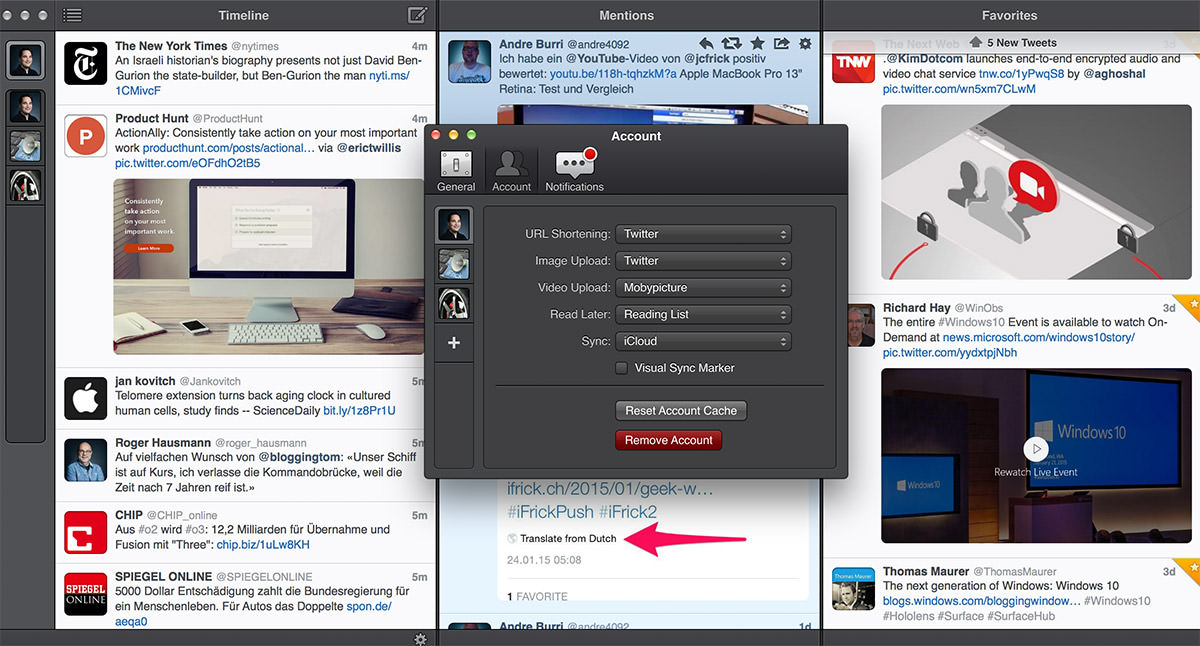Open SPIEGEL ONLINE profile avatar
Image resolution: width=1200 pixels, height=646 pixels.
[85, 593]
